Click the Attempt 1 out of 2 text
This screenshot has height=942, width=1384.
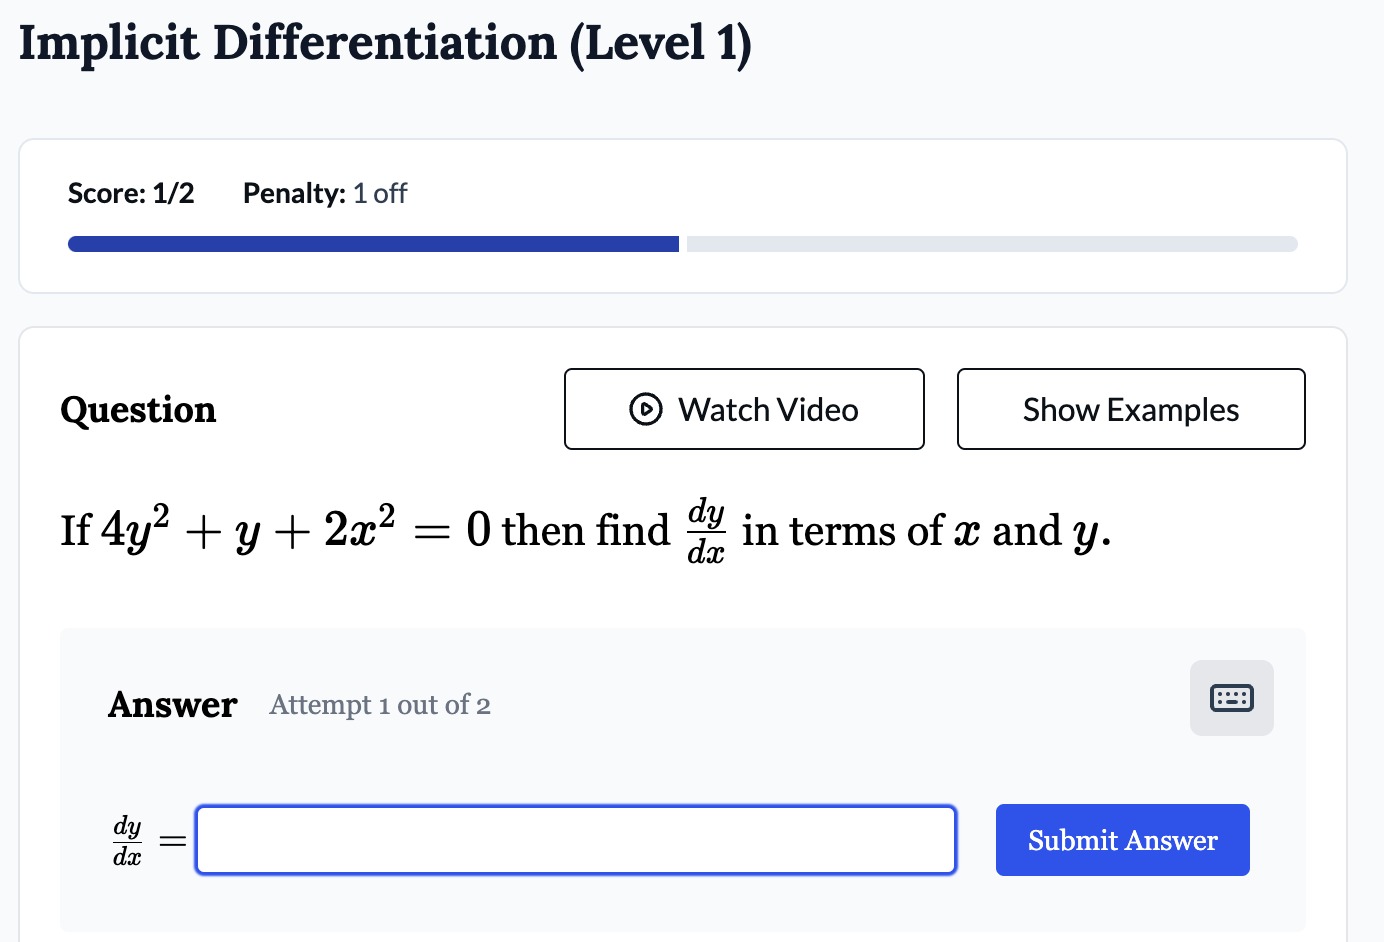click(380, 705)
